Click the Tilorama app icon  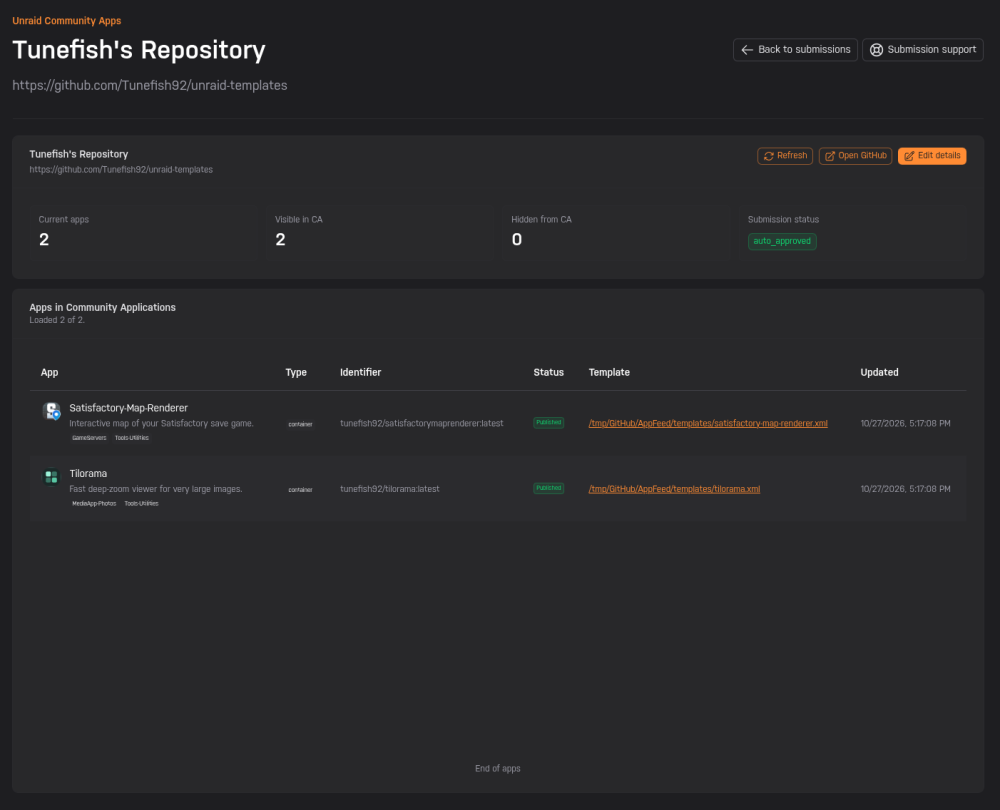click(x=52, y=476)
